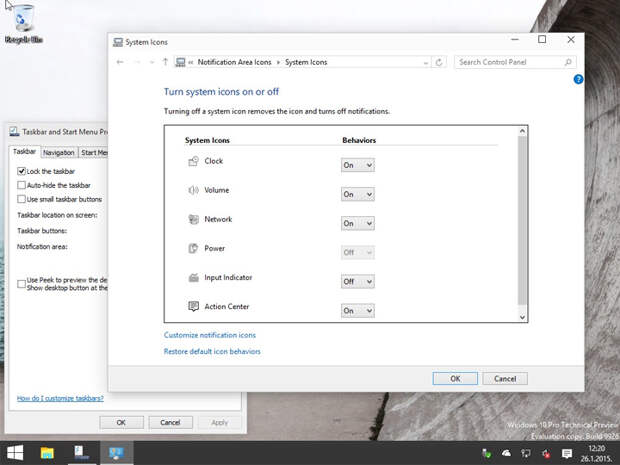The height and width of the screenshot is (465, 620).
Task: Open How do I customize taskbars link
Action: click(x=60, y=398)
